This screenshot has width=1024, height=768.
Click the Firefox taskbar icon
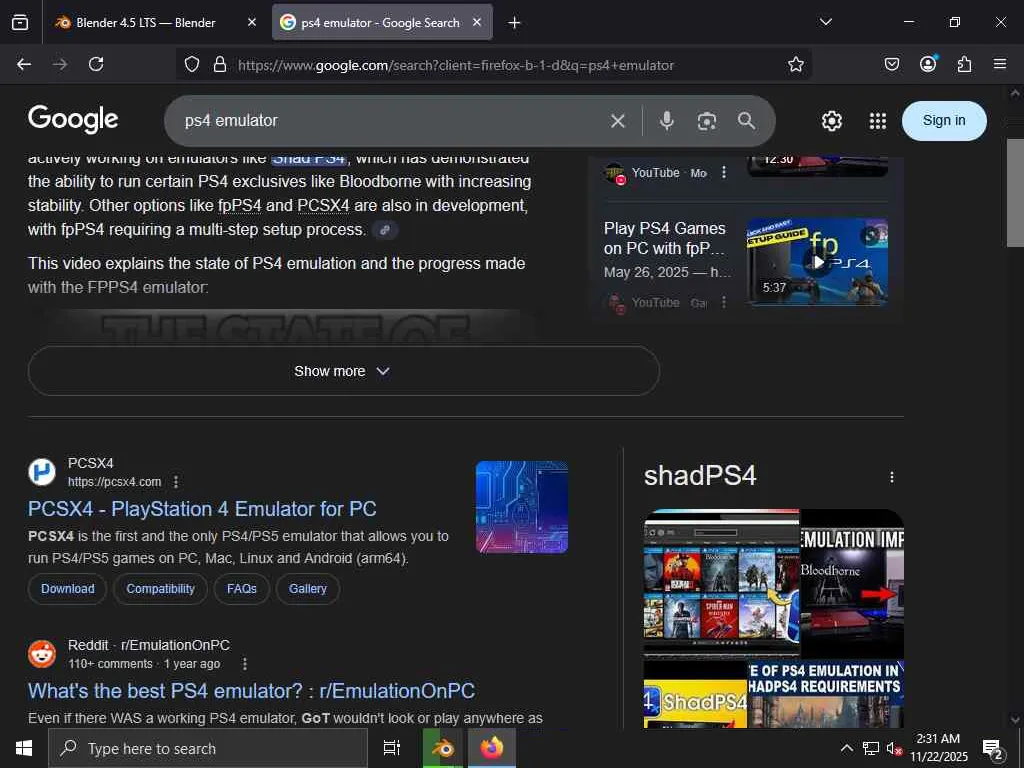click(x=492, y=748)
